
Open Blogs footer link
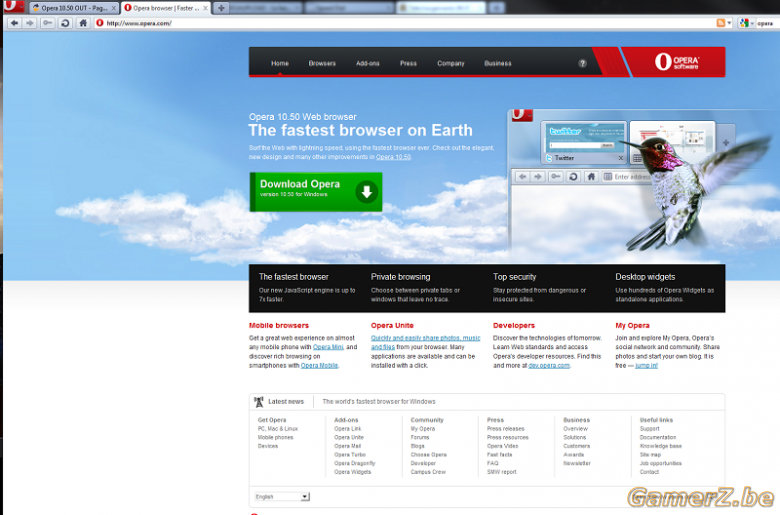(x=417, y=446)
